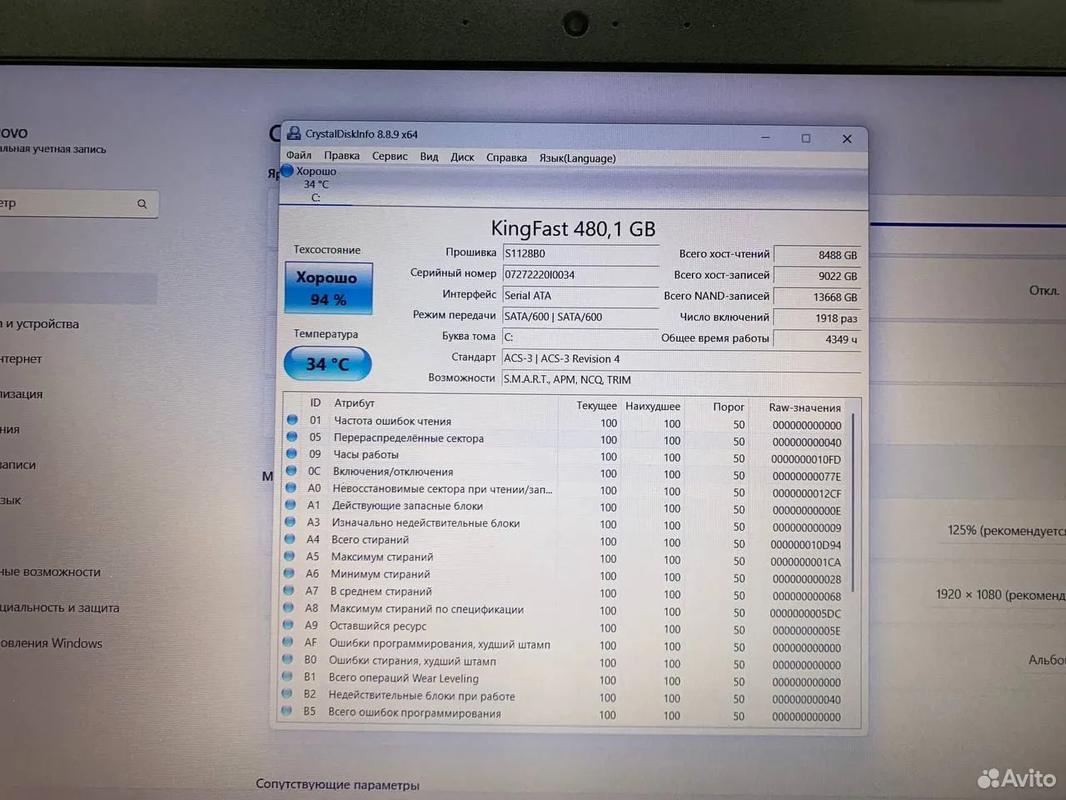Click the search magnifier icon in Settings
The width and height of the screenshot is (1066, 800).
[142, 204]
